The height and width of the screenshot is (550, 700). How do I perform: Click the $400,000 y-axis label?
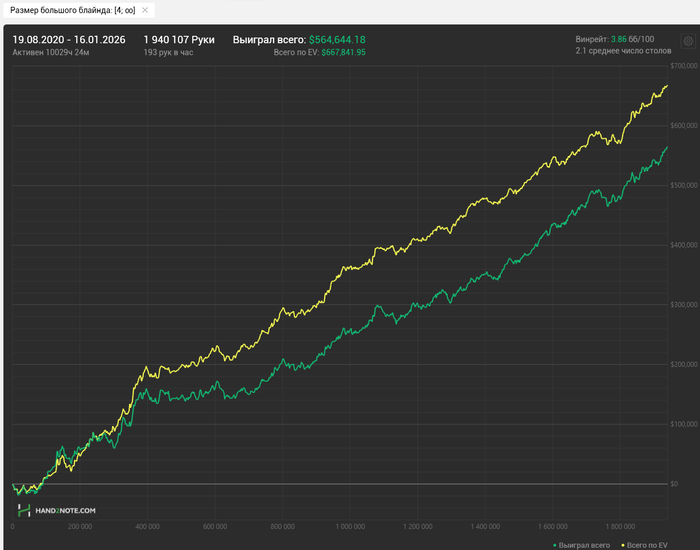coord(683,245)
